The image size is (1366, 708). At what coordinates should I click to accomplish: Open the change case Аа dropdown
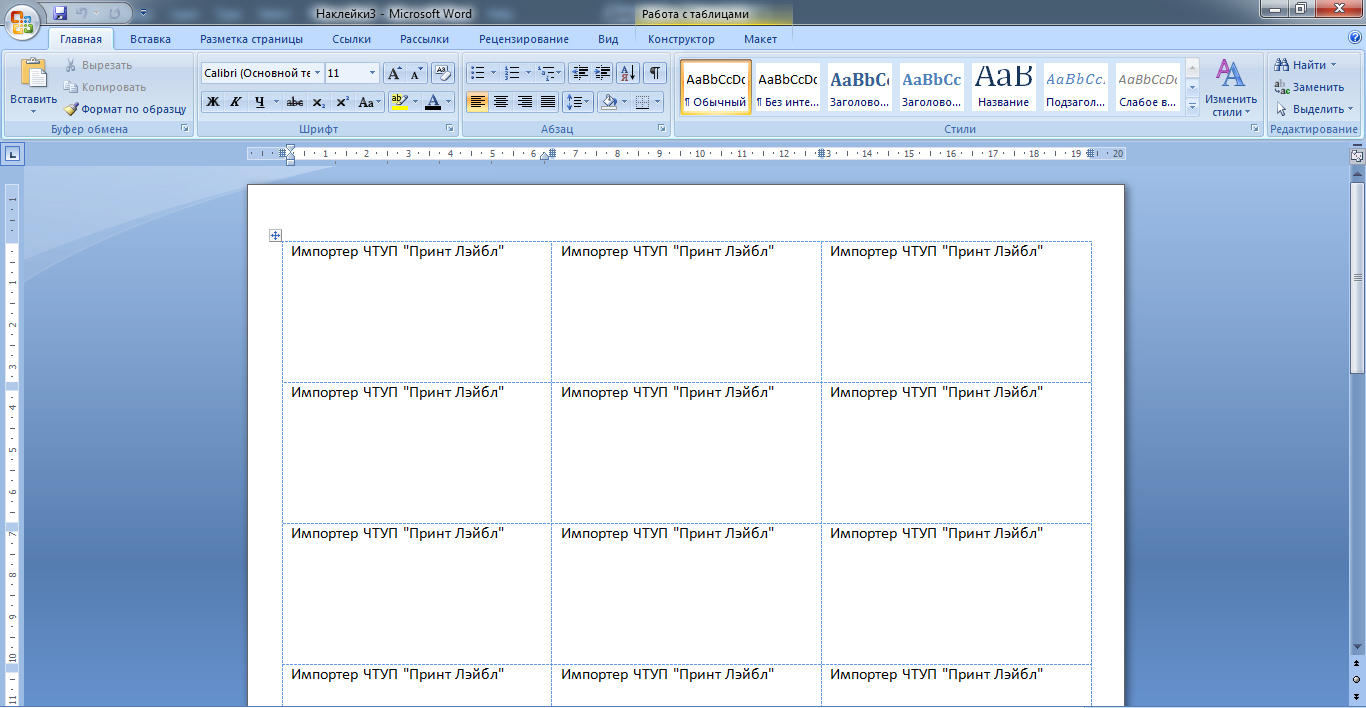tap(370, 102)
